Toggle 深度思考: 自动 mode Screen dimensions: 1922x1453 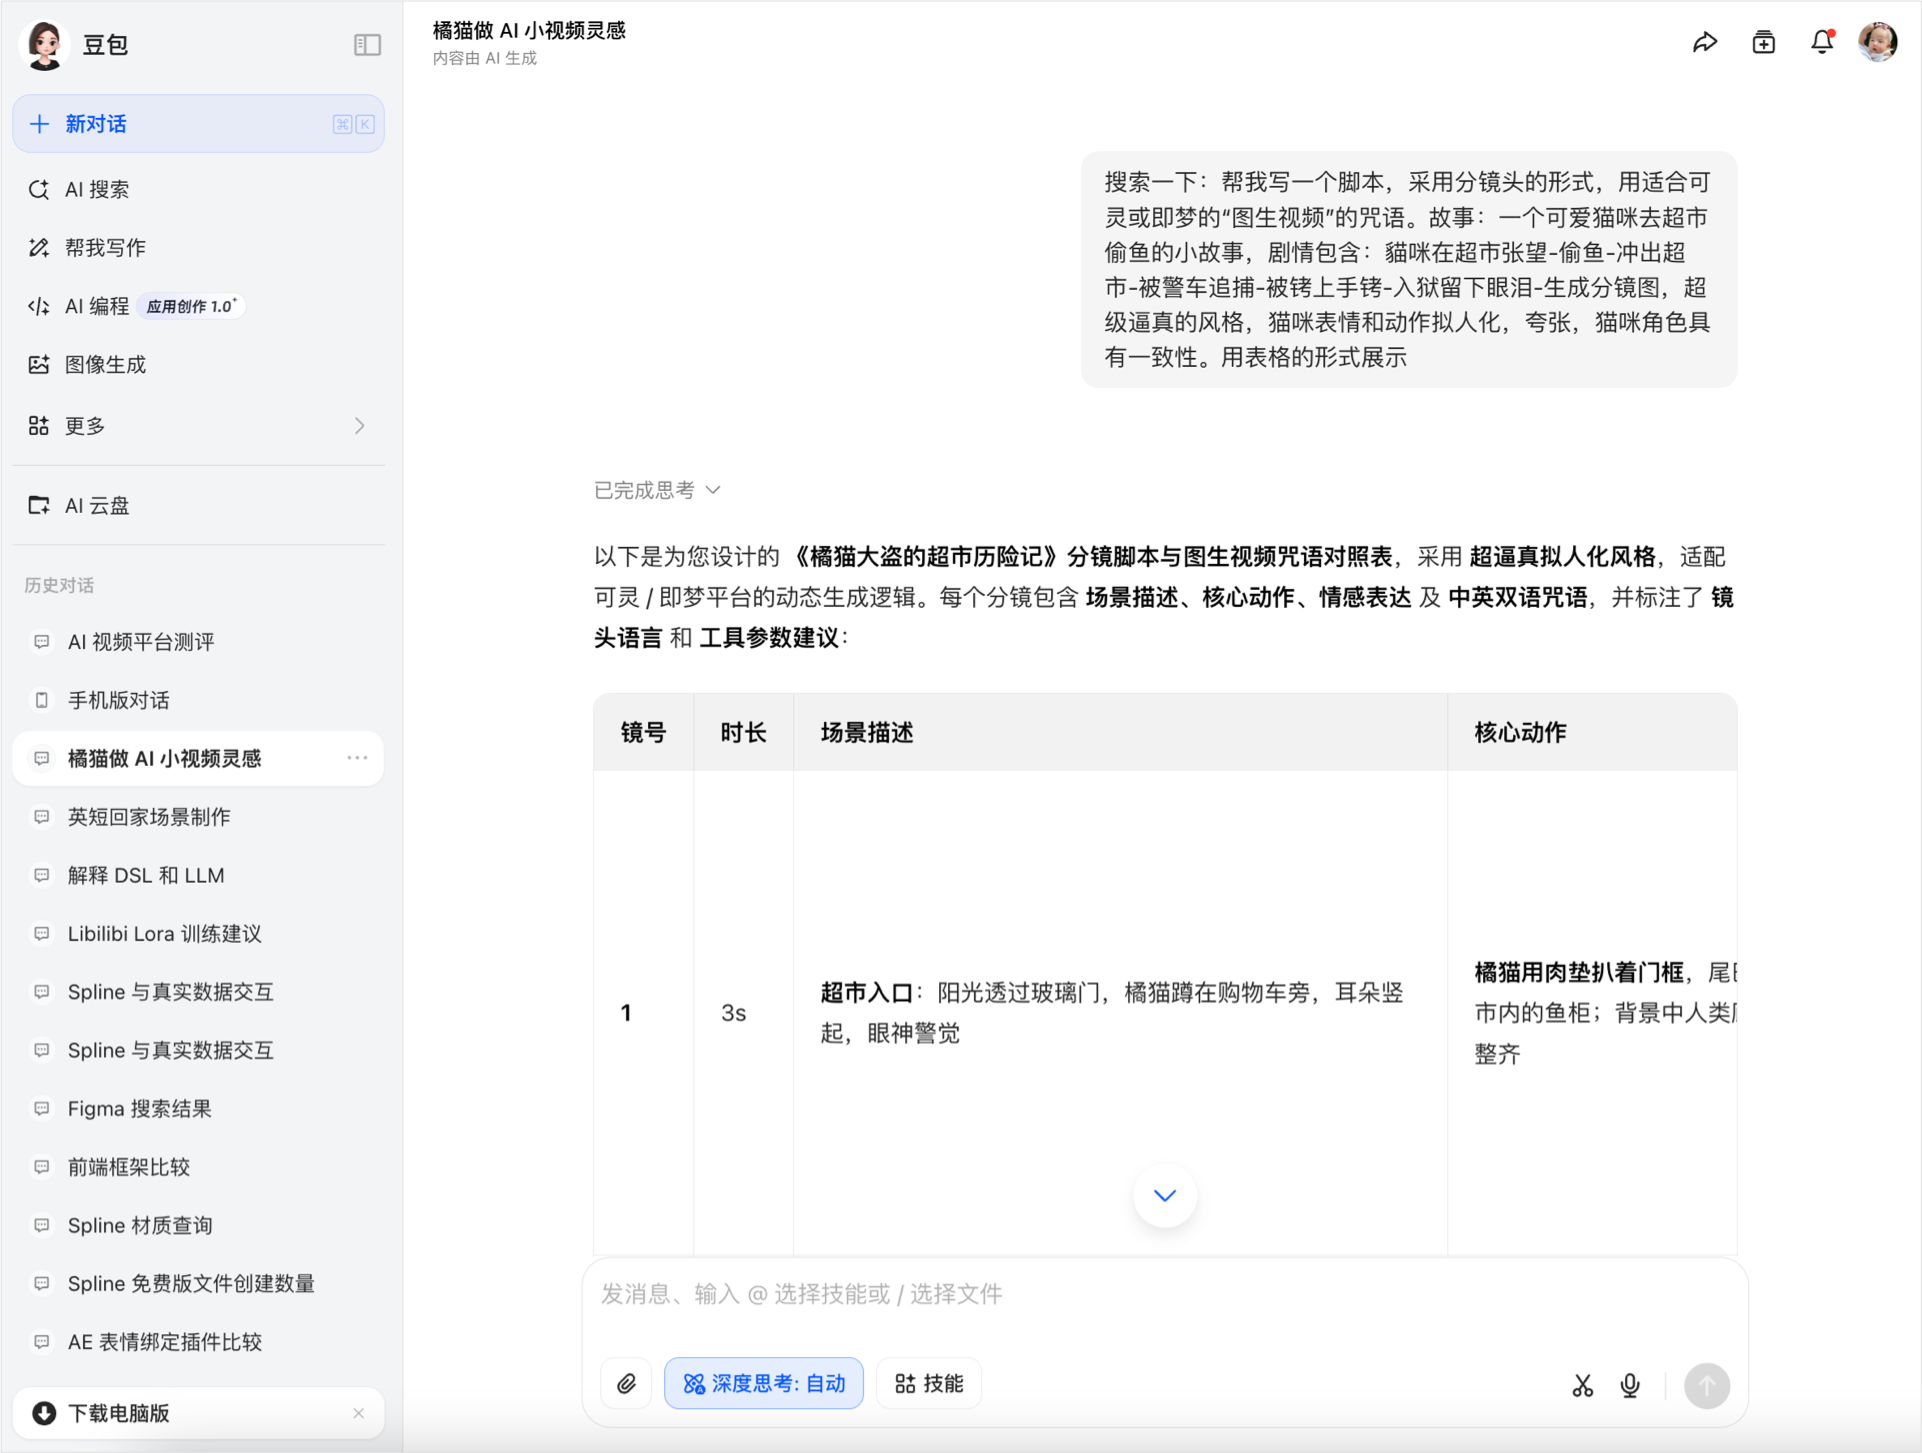[764, 1383]
